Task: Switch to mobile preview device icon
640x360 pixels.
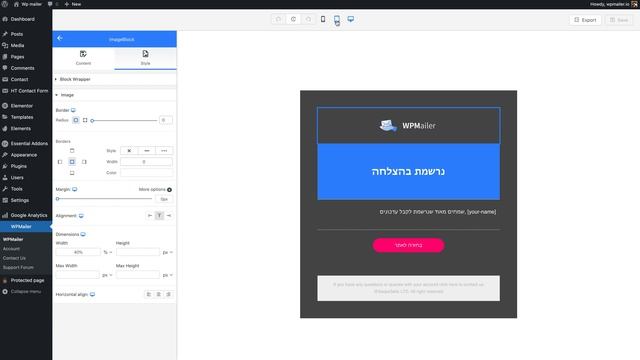Action: [x=323, y=19]
